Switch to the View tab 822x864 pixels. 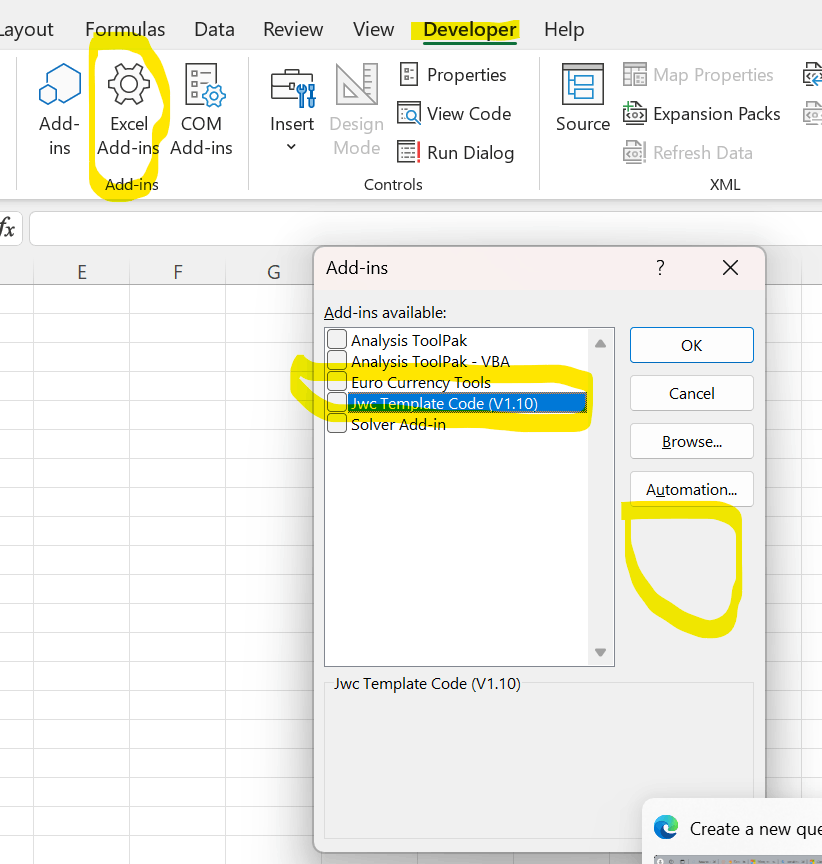coord(374,29)
